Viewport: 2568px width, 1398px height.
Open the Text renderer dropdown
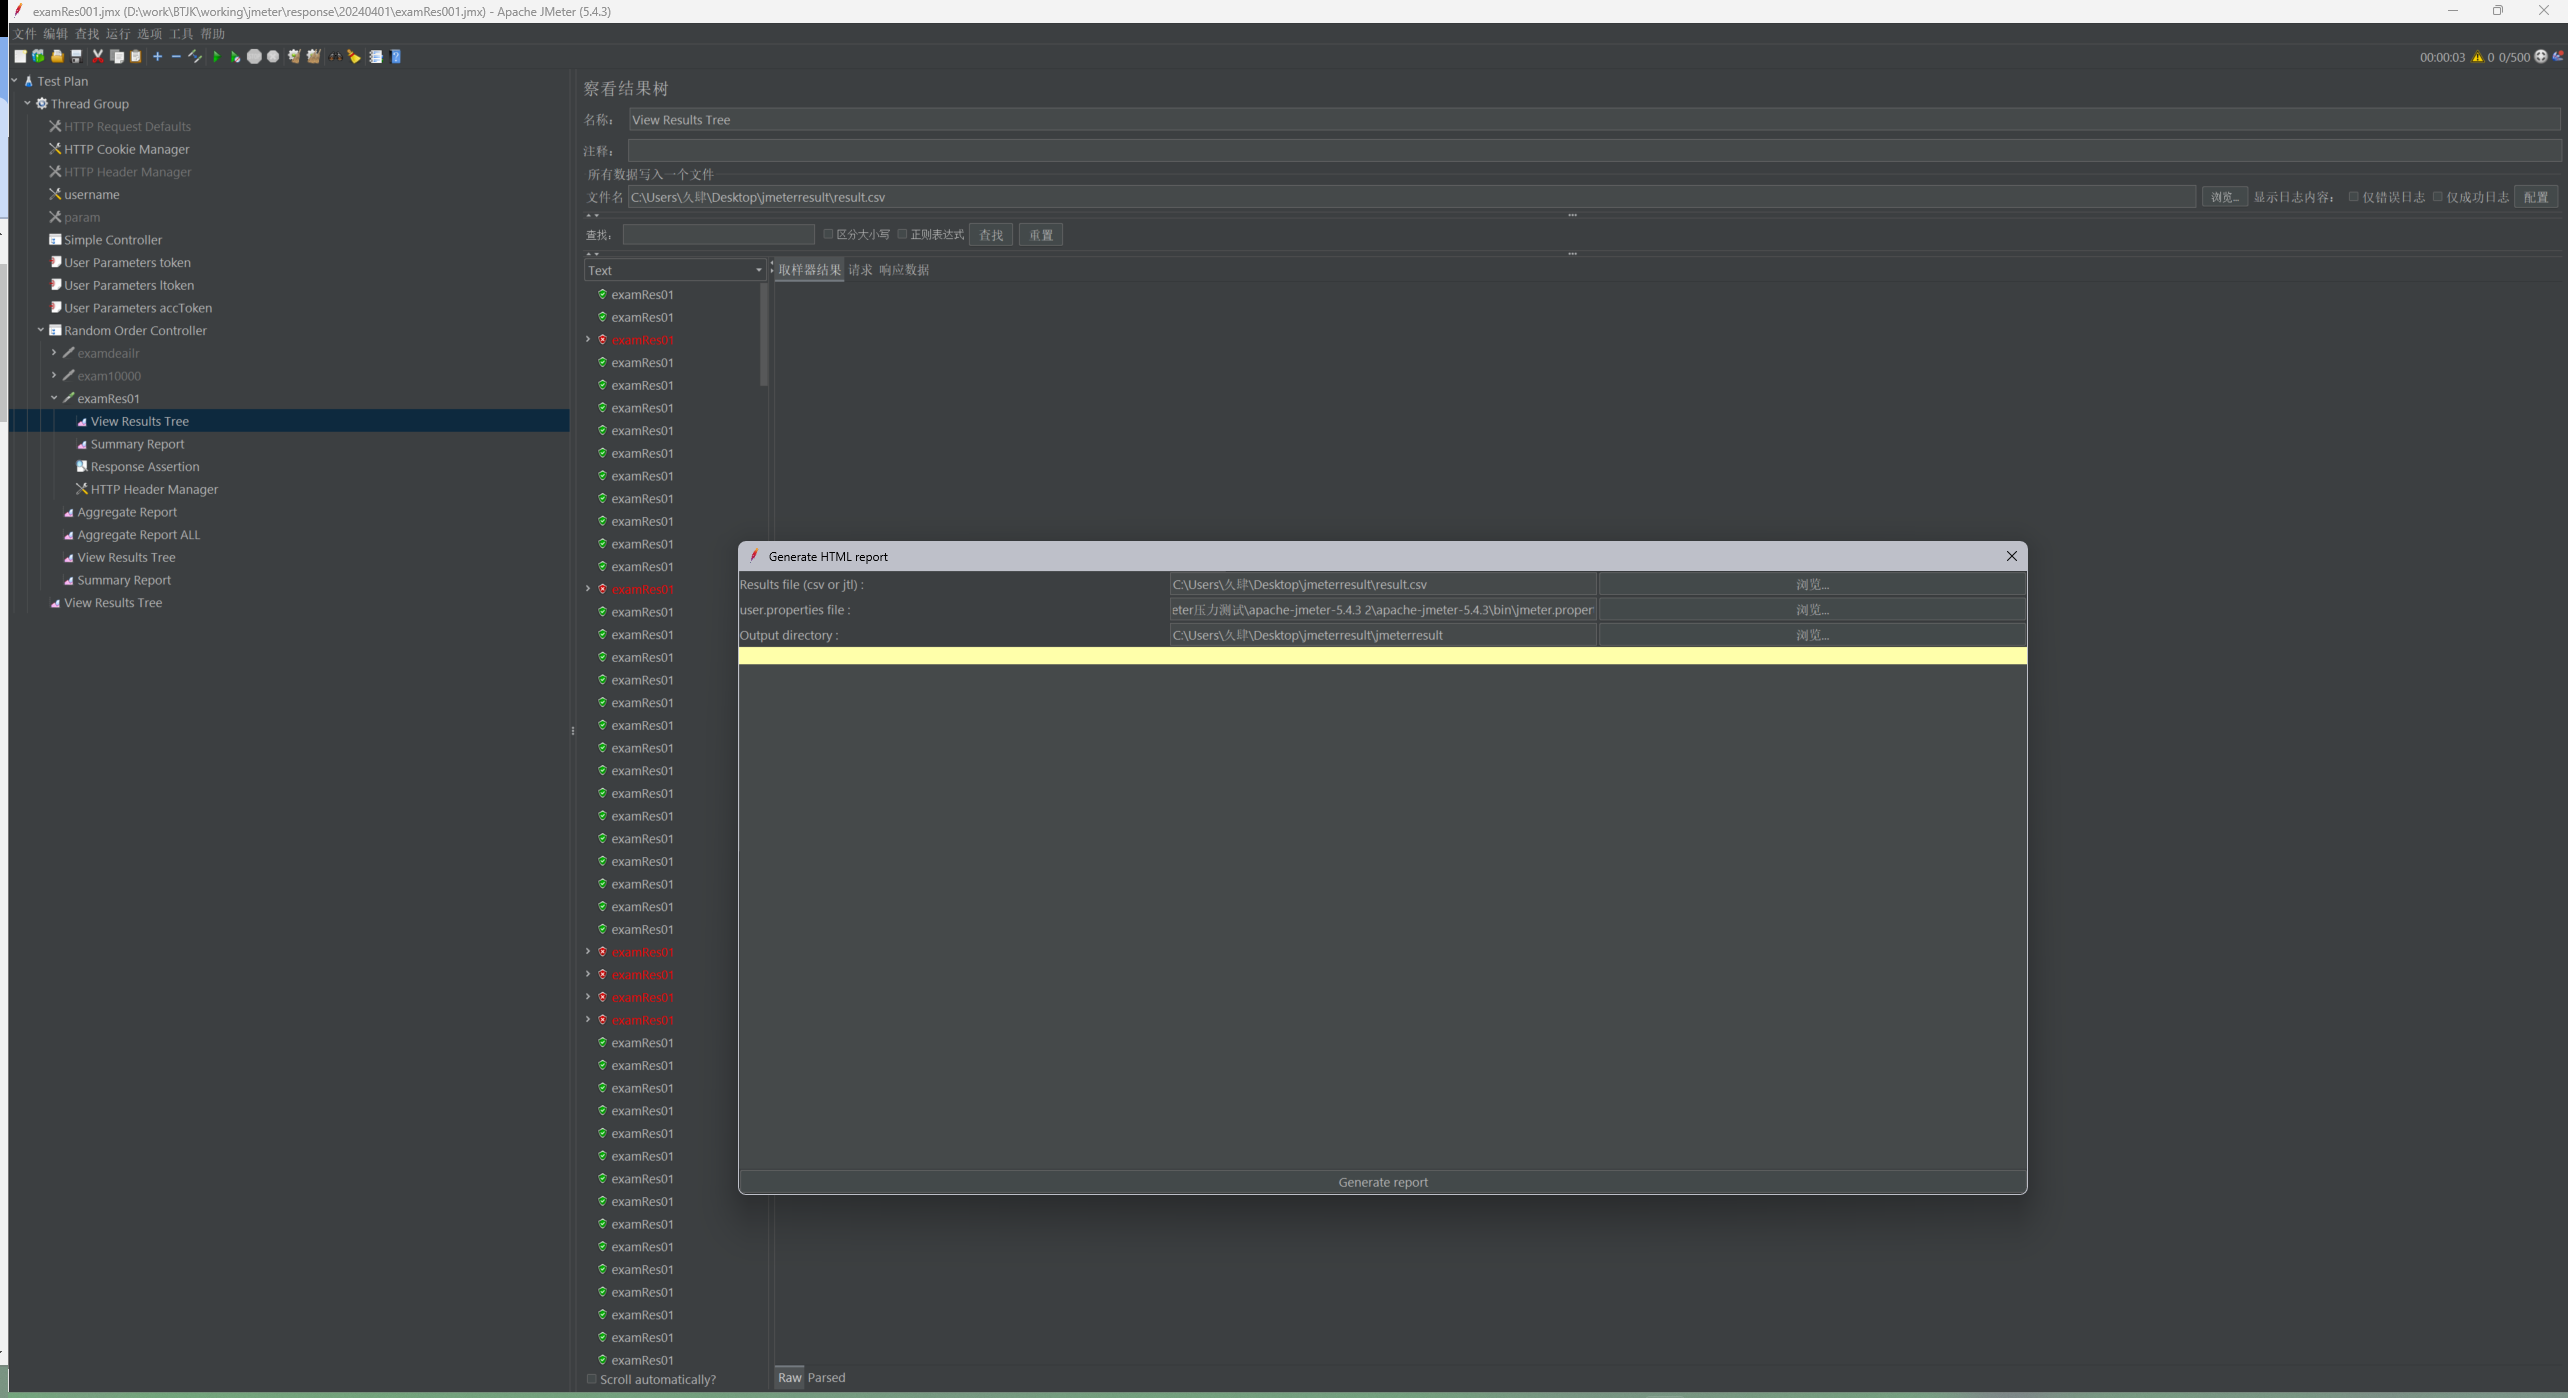(x=675, y=270)
